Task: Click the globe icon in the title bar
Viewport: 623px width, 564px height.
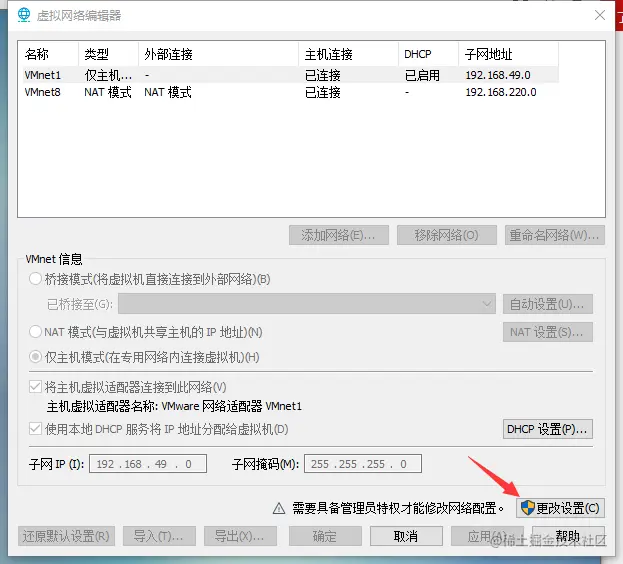Action: click(24, 15)
